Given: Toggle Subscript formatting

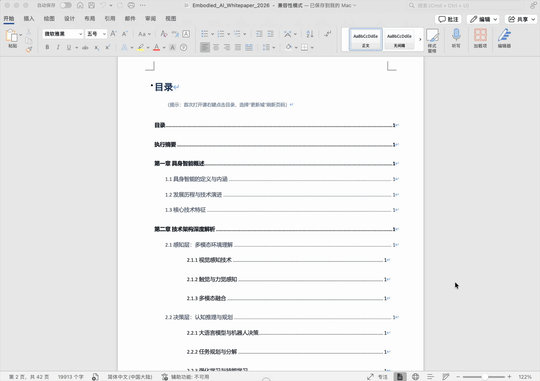Looking at the screenshot, I should coord(97,47).
